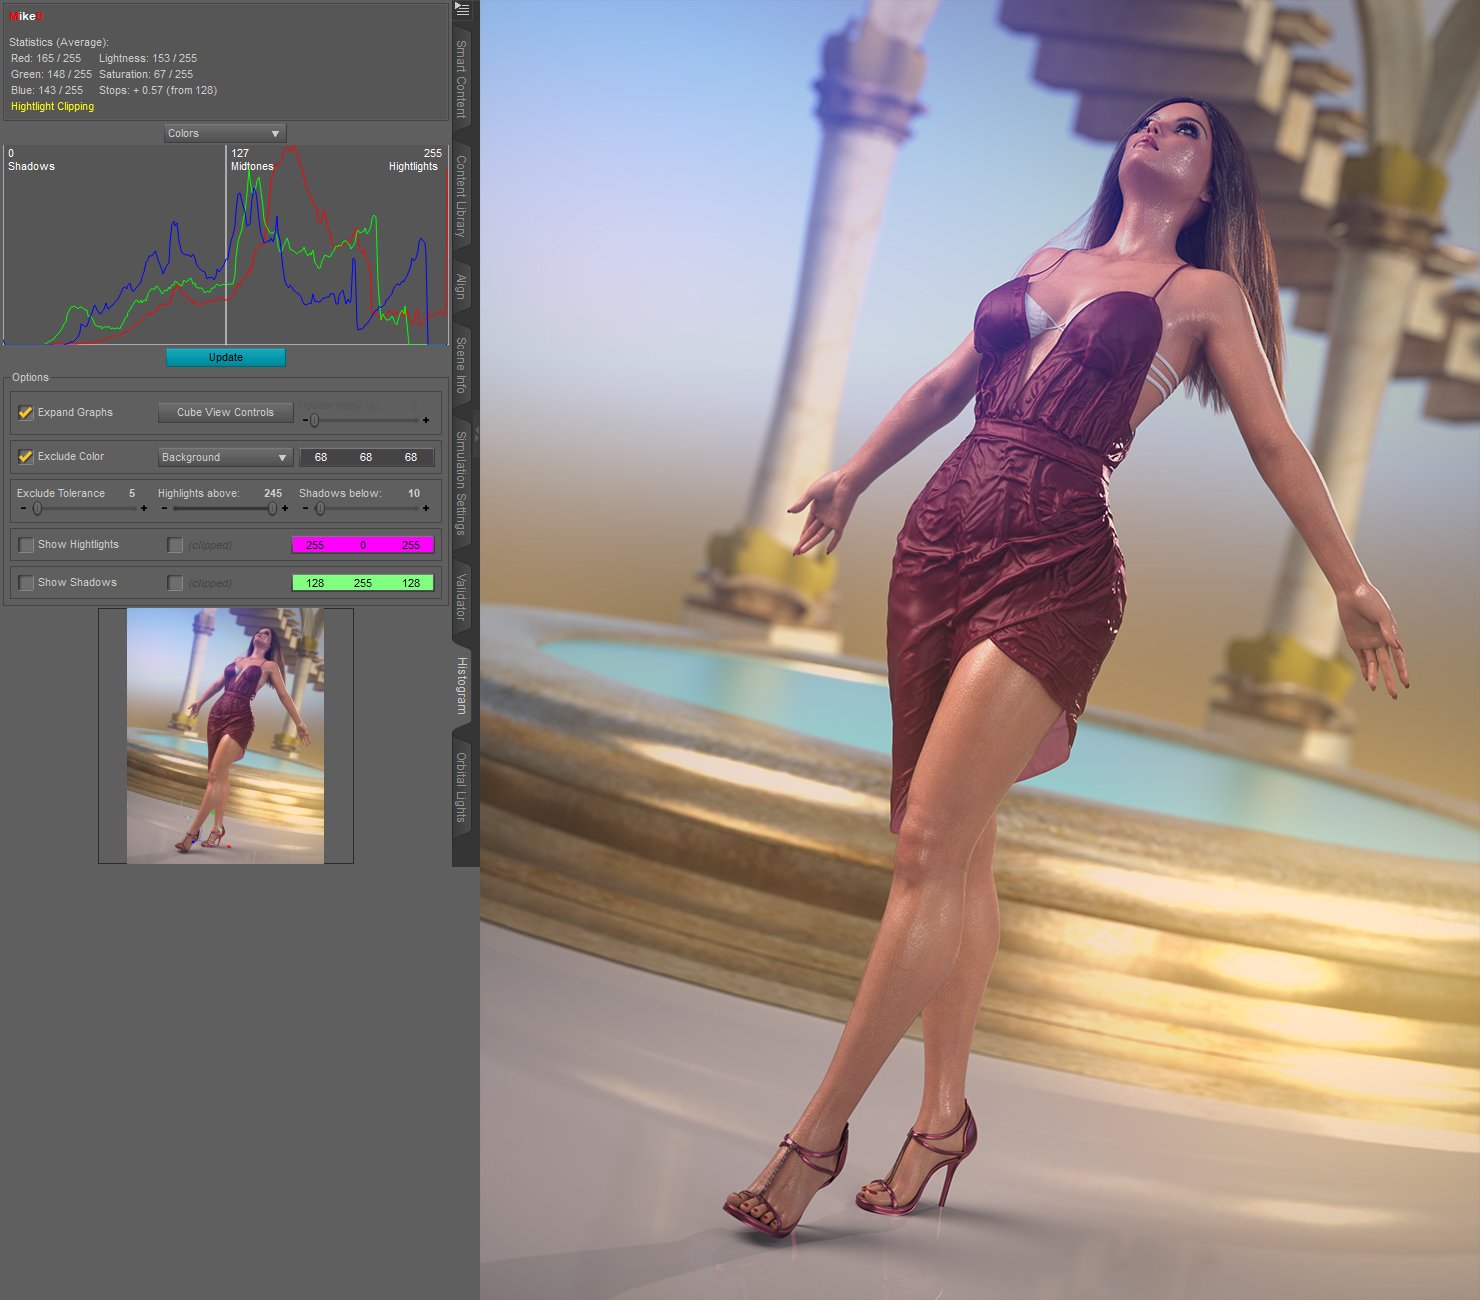This screenshot has width=1480, height=1300.
Task: Enable Show Shadows
Action: pos(25,582)
